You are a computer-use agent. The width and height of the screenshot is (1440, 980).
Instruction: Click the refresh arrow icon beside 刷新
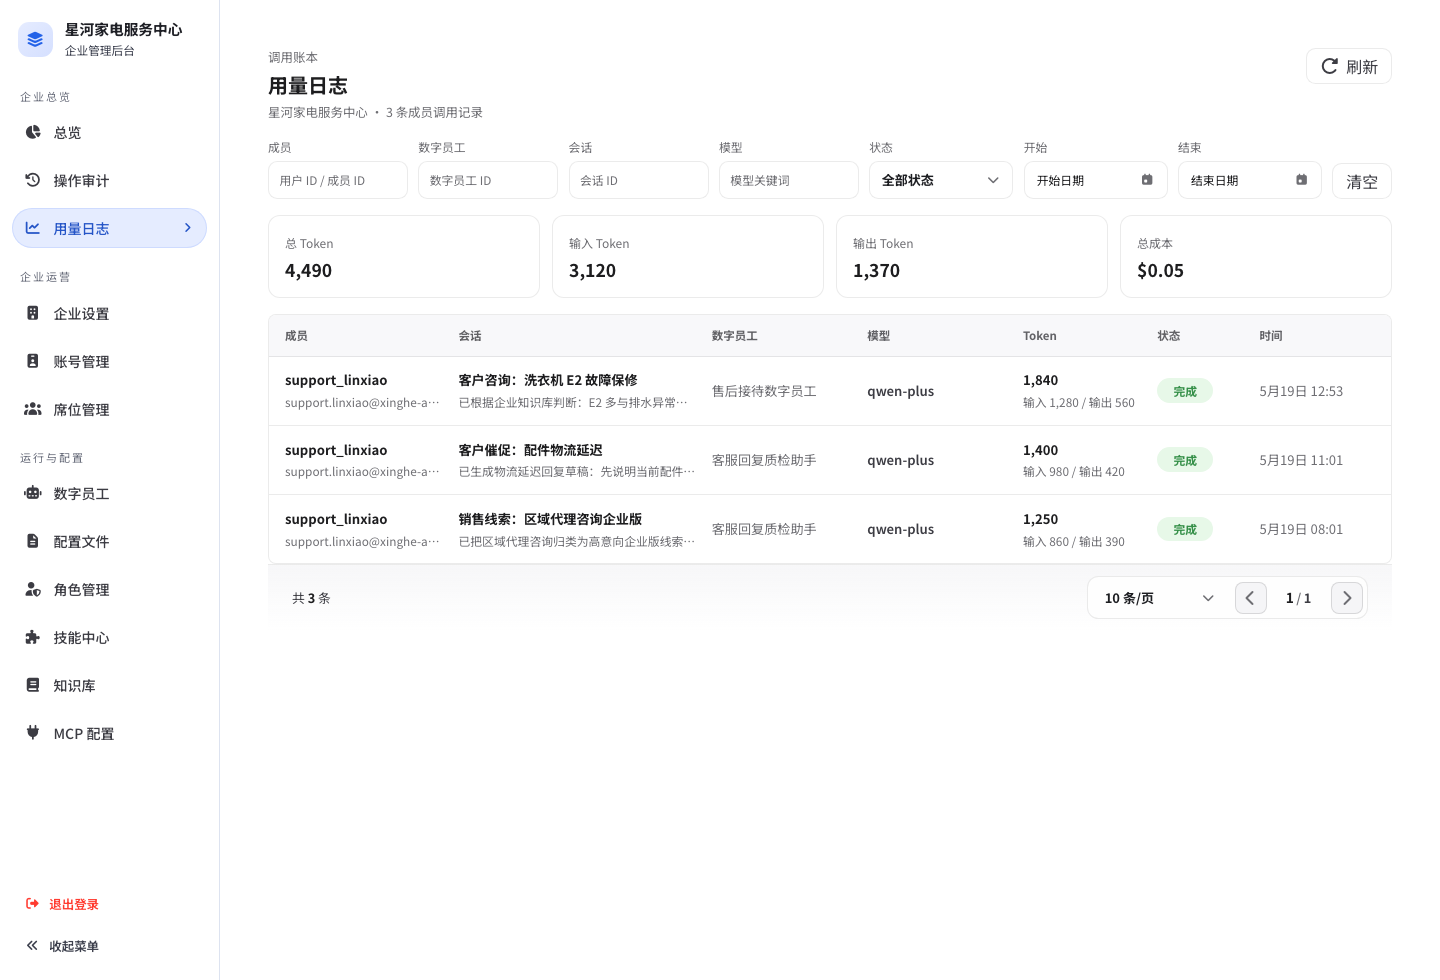tap(1329, 66)
